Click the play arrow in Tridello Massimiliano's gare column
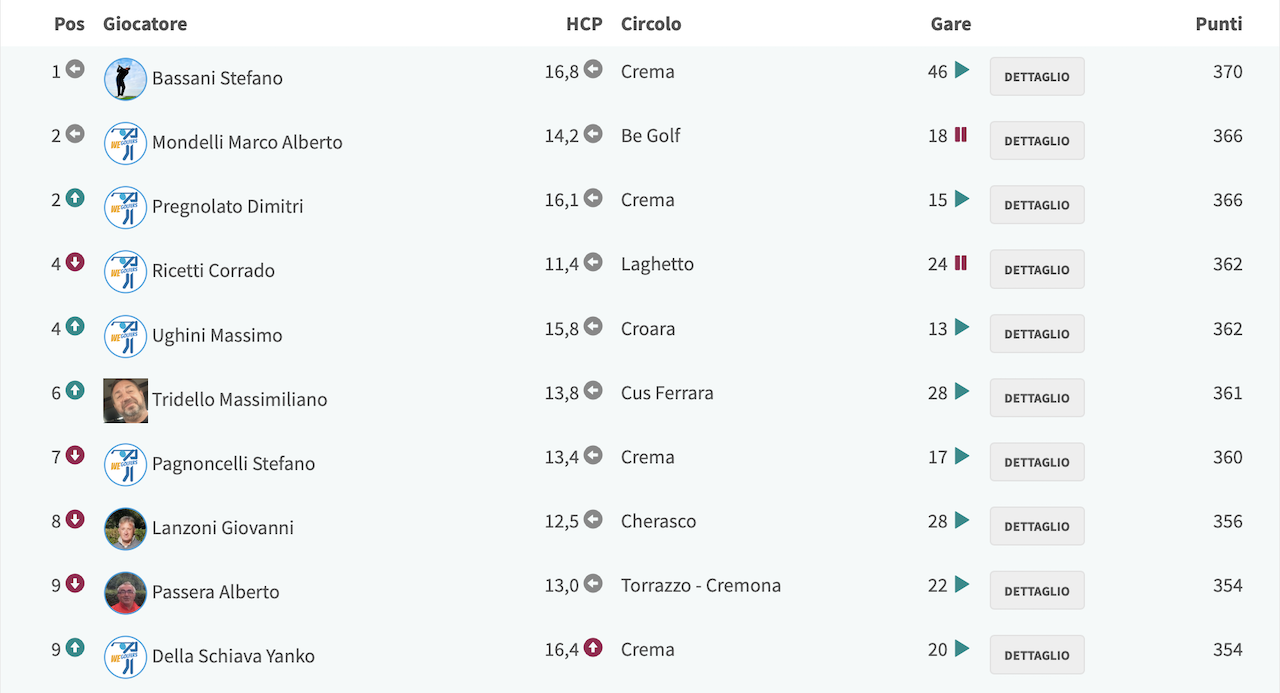The width and height of the screenshot is (1280, 693). coord(962,391)
